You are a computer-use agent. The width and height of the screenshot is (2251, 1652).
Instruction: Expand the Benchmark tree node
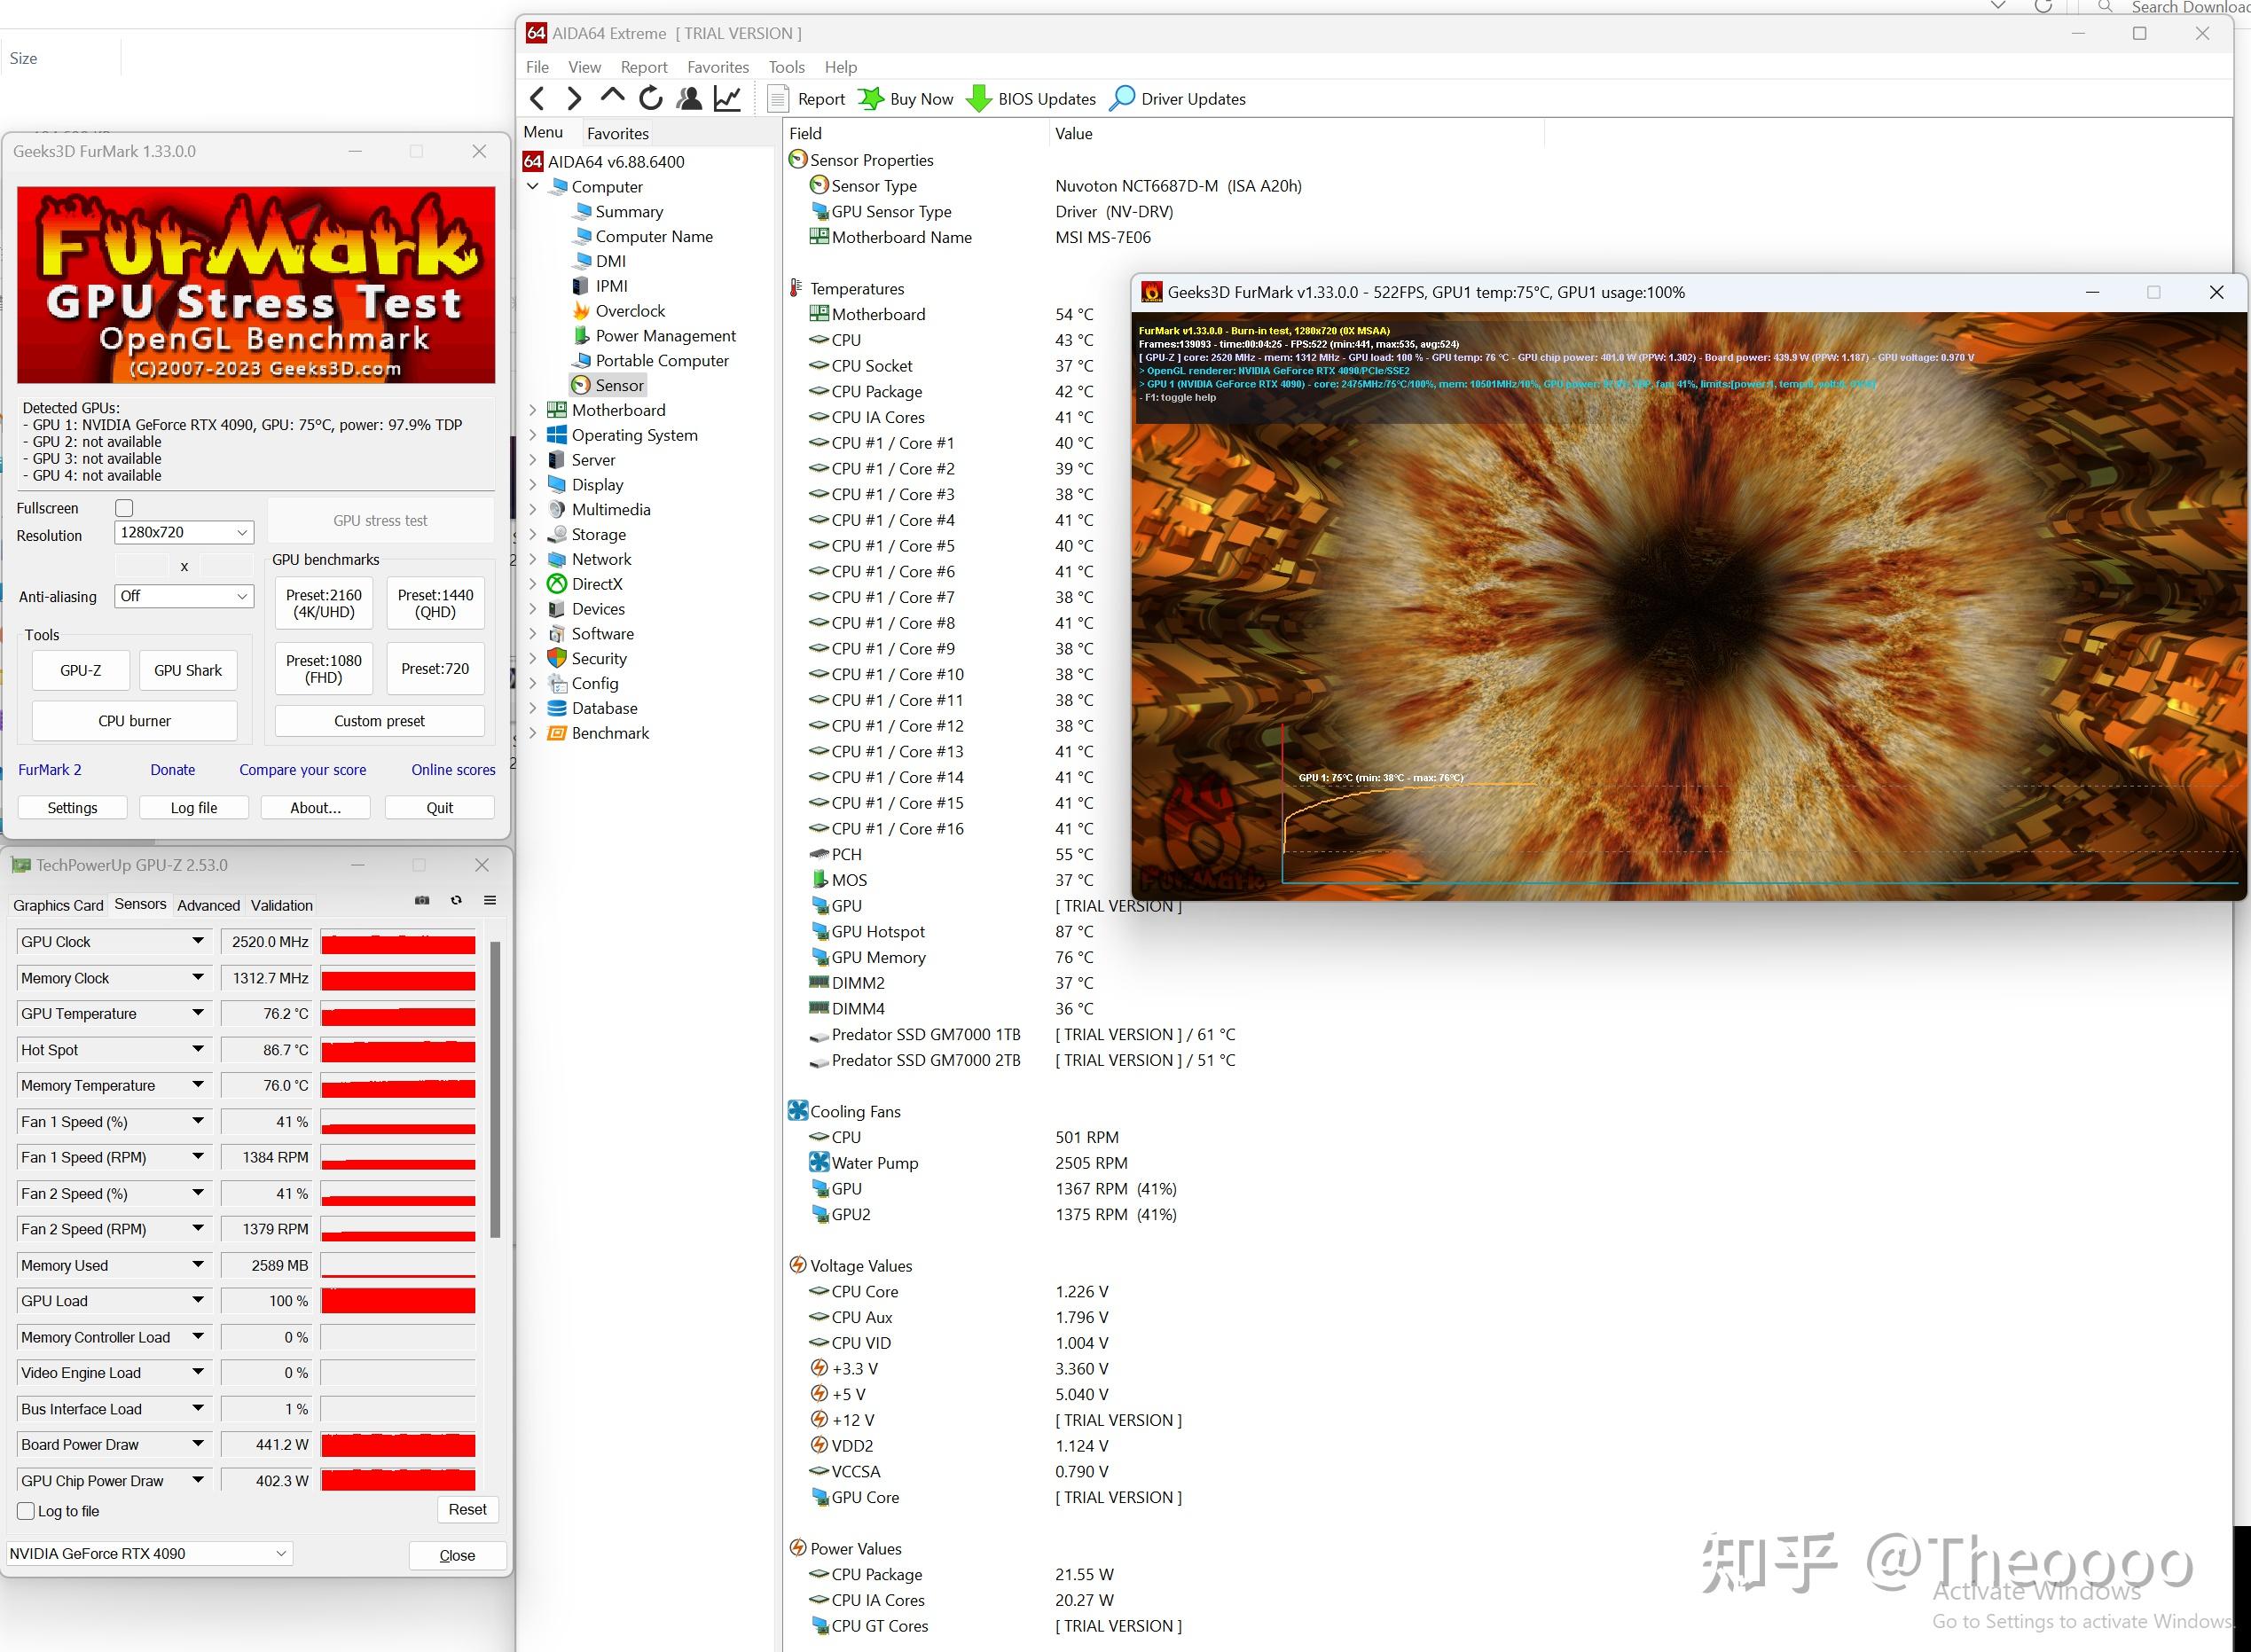(x=533, y=733)
